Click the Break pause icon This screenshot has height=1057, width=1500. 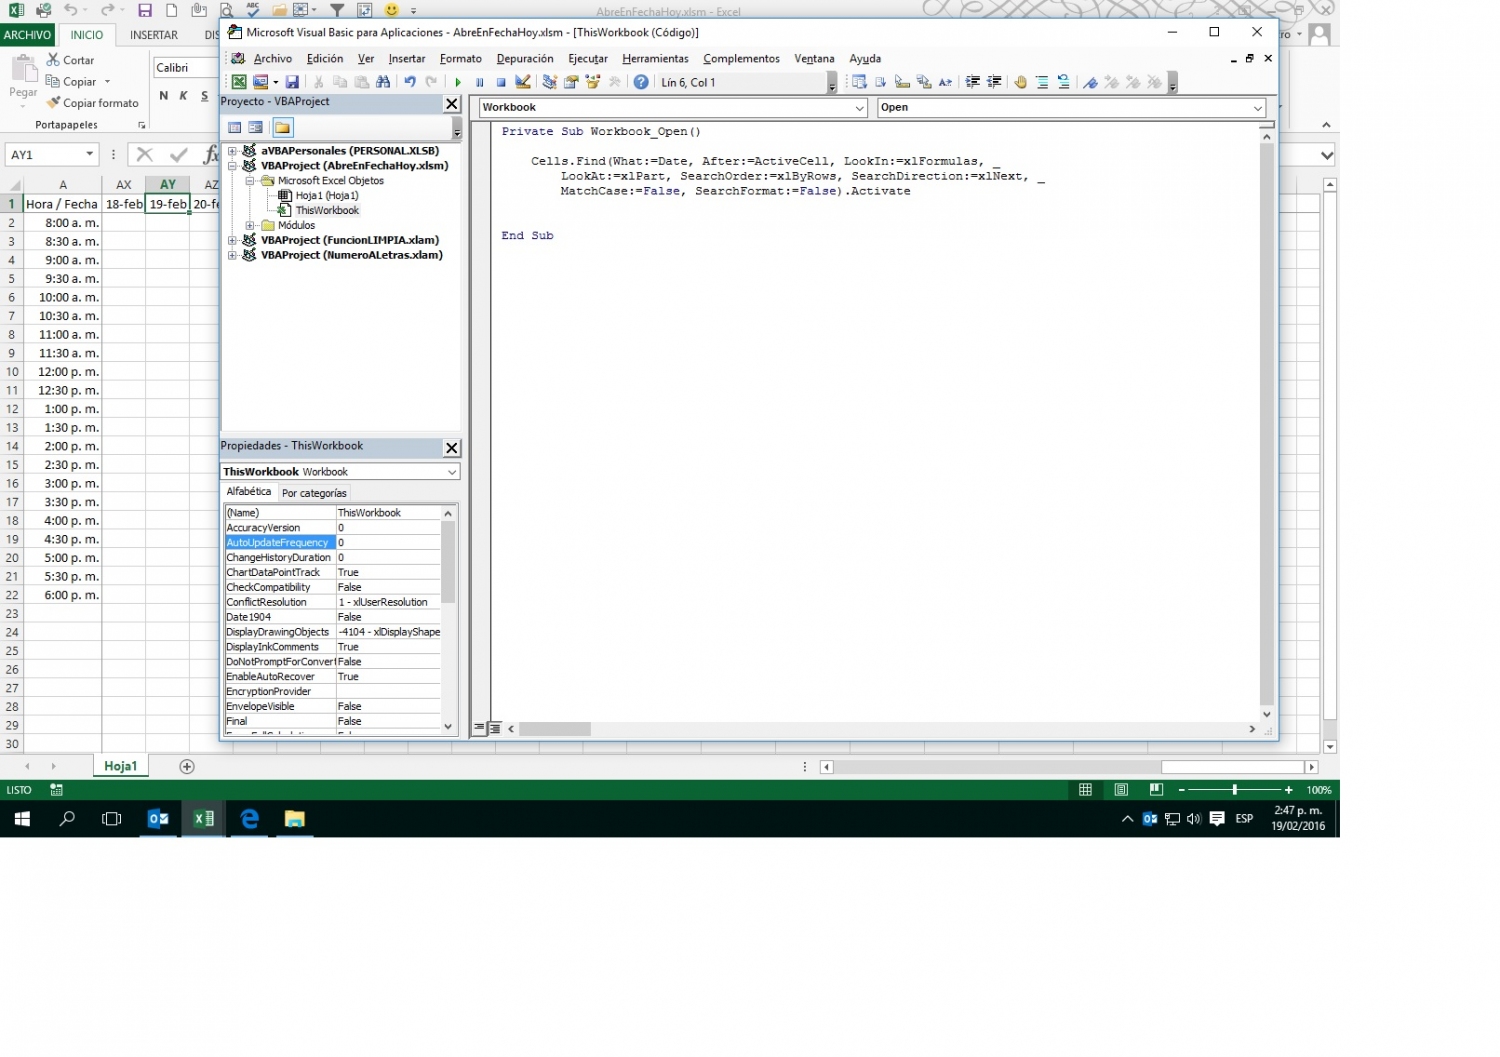pyautogui.click(x=479, y=82)
